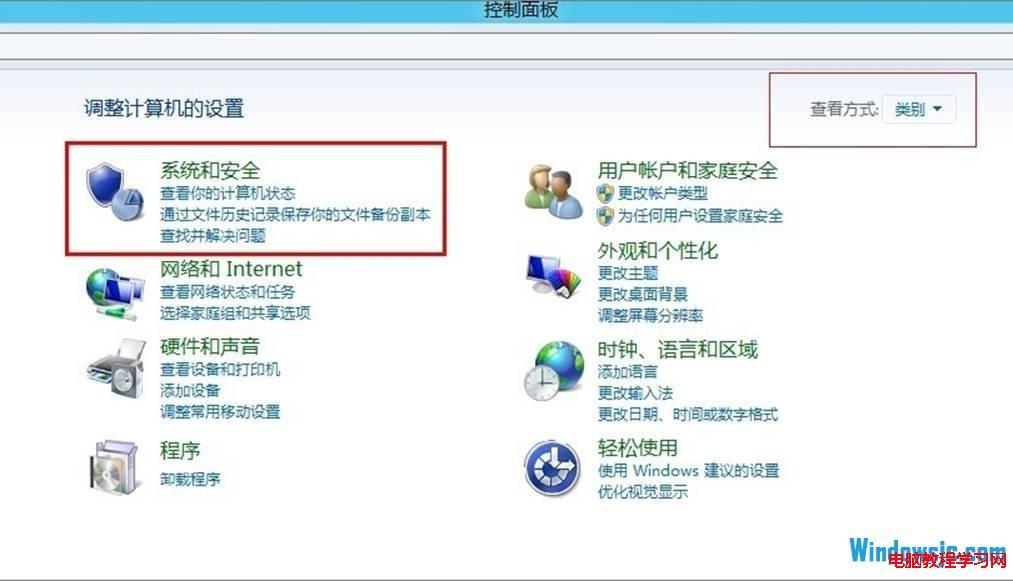
Task: Open the System and Security shield icon
Action: click(x=114, y=192)
